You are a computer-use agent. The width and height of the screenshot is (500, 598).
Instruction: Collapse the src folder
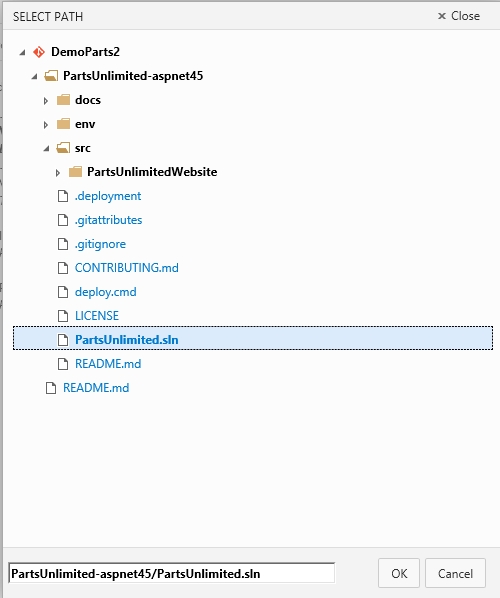click(x=46, y=149)
